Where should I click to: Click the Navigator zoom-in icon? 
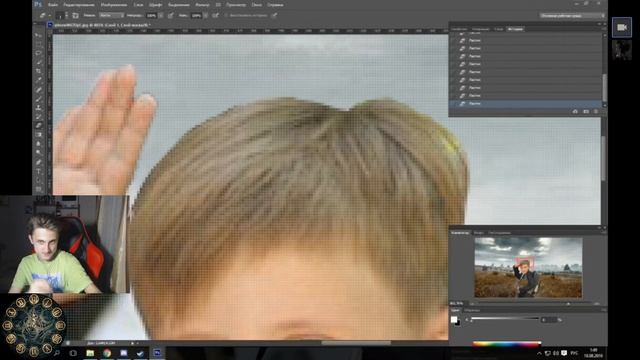pyautogui.click(x=597, y=304)
